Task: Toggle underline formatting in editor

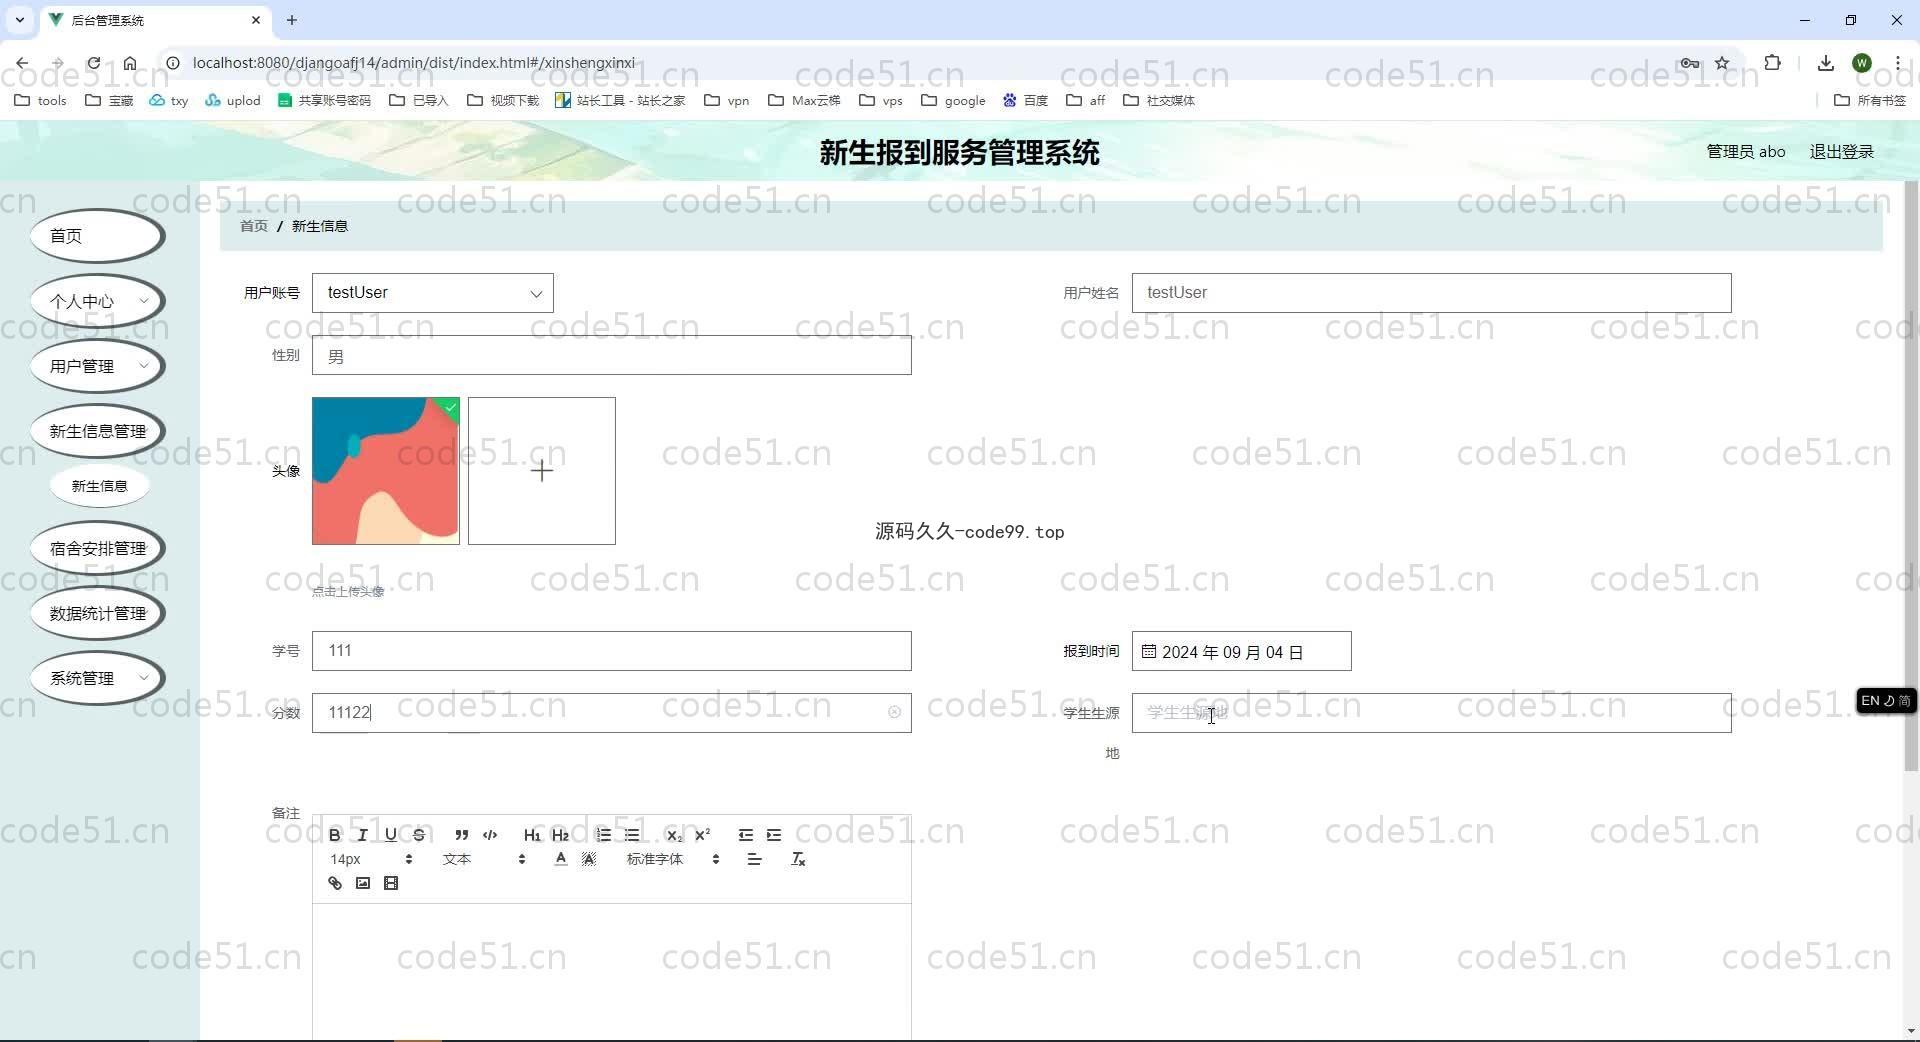Action: coord(391,835)
